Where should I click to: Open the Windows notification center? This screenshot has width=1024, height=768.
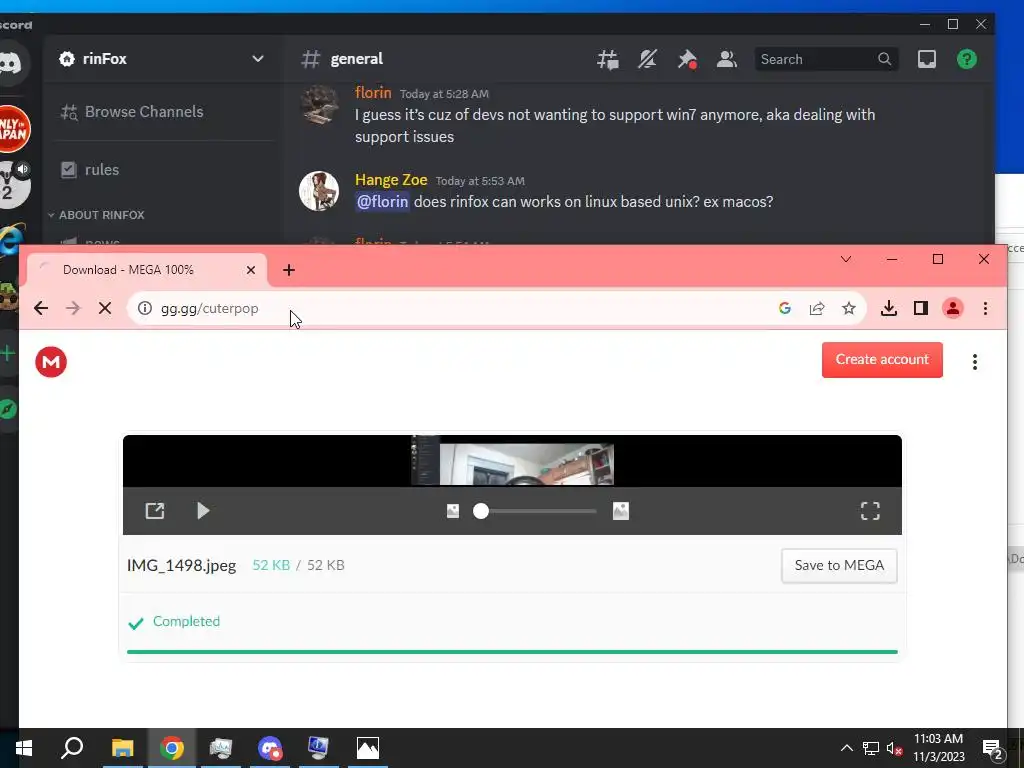(993, 749)
